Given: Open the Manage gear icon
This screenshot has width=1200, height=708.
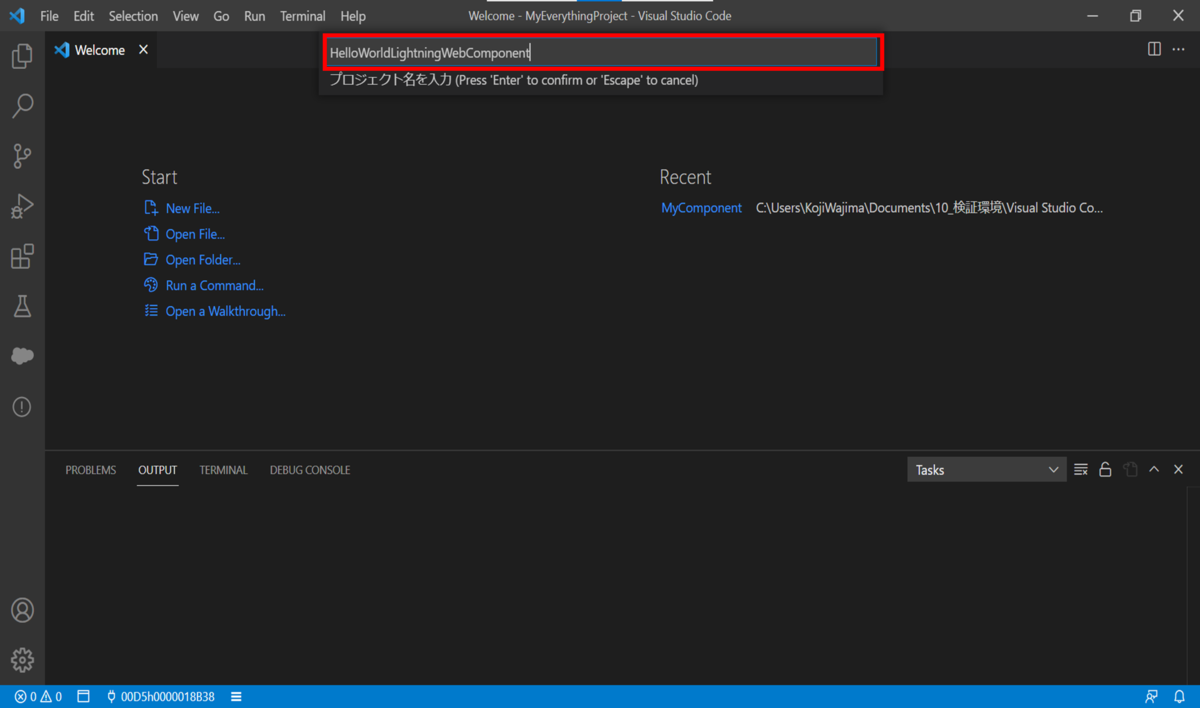Looking at the screenshot, I should (22, 660).
